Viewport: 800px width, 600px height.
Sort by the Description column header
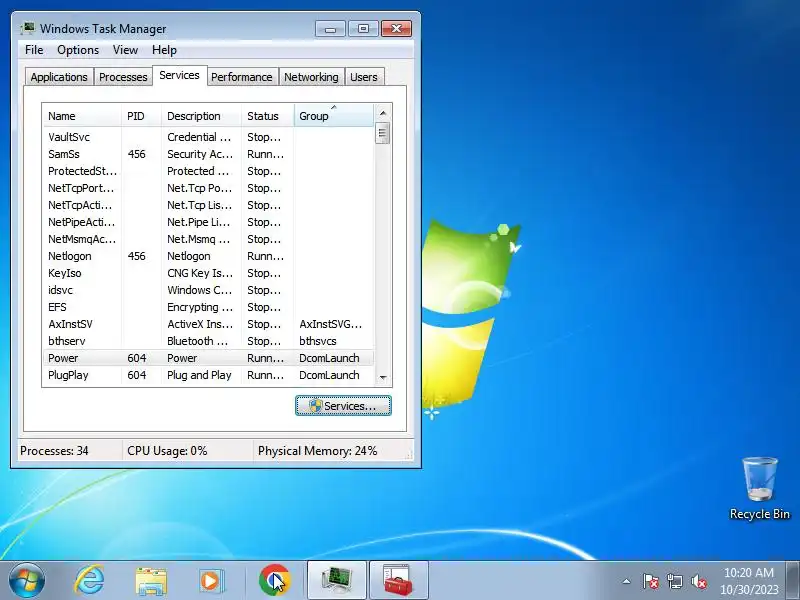pyautogui.click(x=202, y=116)
